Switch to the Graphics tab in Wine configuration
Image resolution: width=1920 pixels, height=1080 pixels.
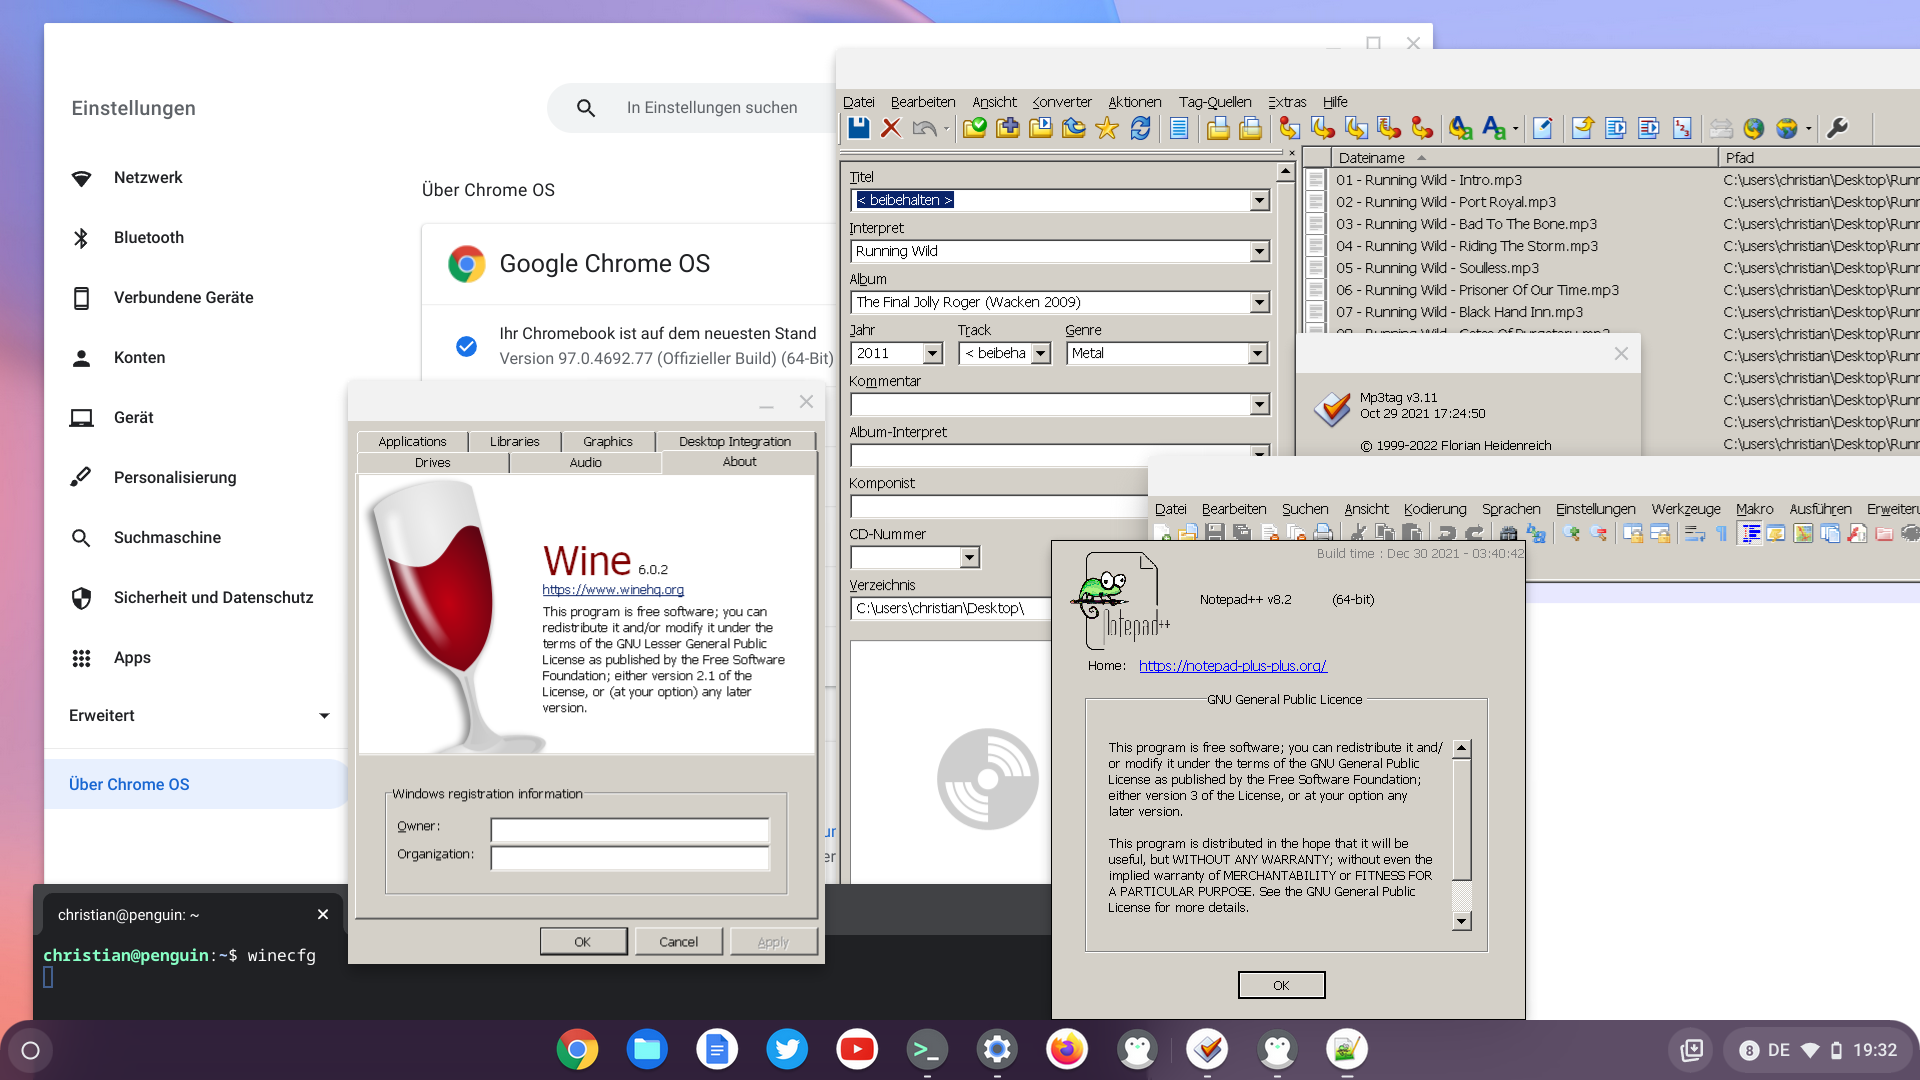tap(607, 441)
